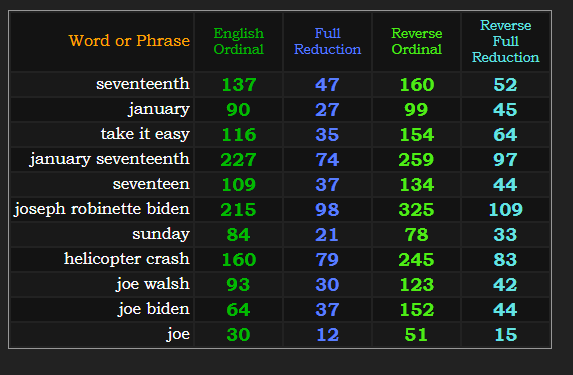Viewport: 573px width, 375px height.
Task: Click the English Ordinal value 93
Action: coord(238,285)
